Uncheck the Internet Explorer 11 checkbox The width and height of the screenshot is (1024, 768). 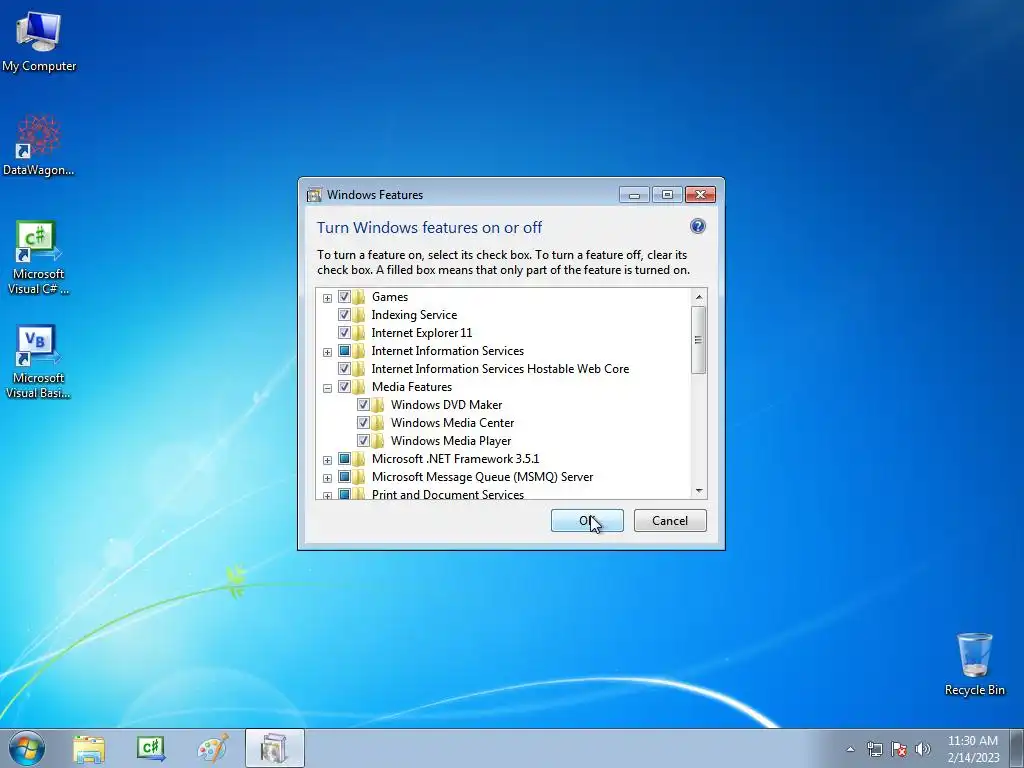coord(344,333)
